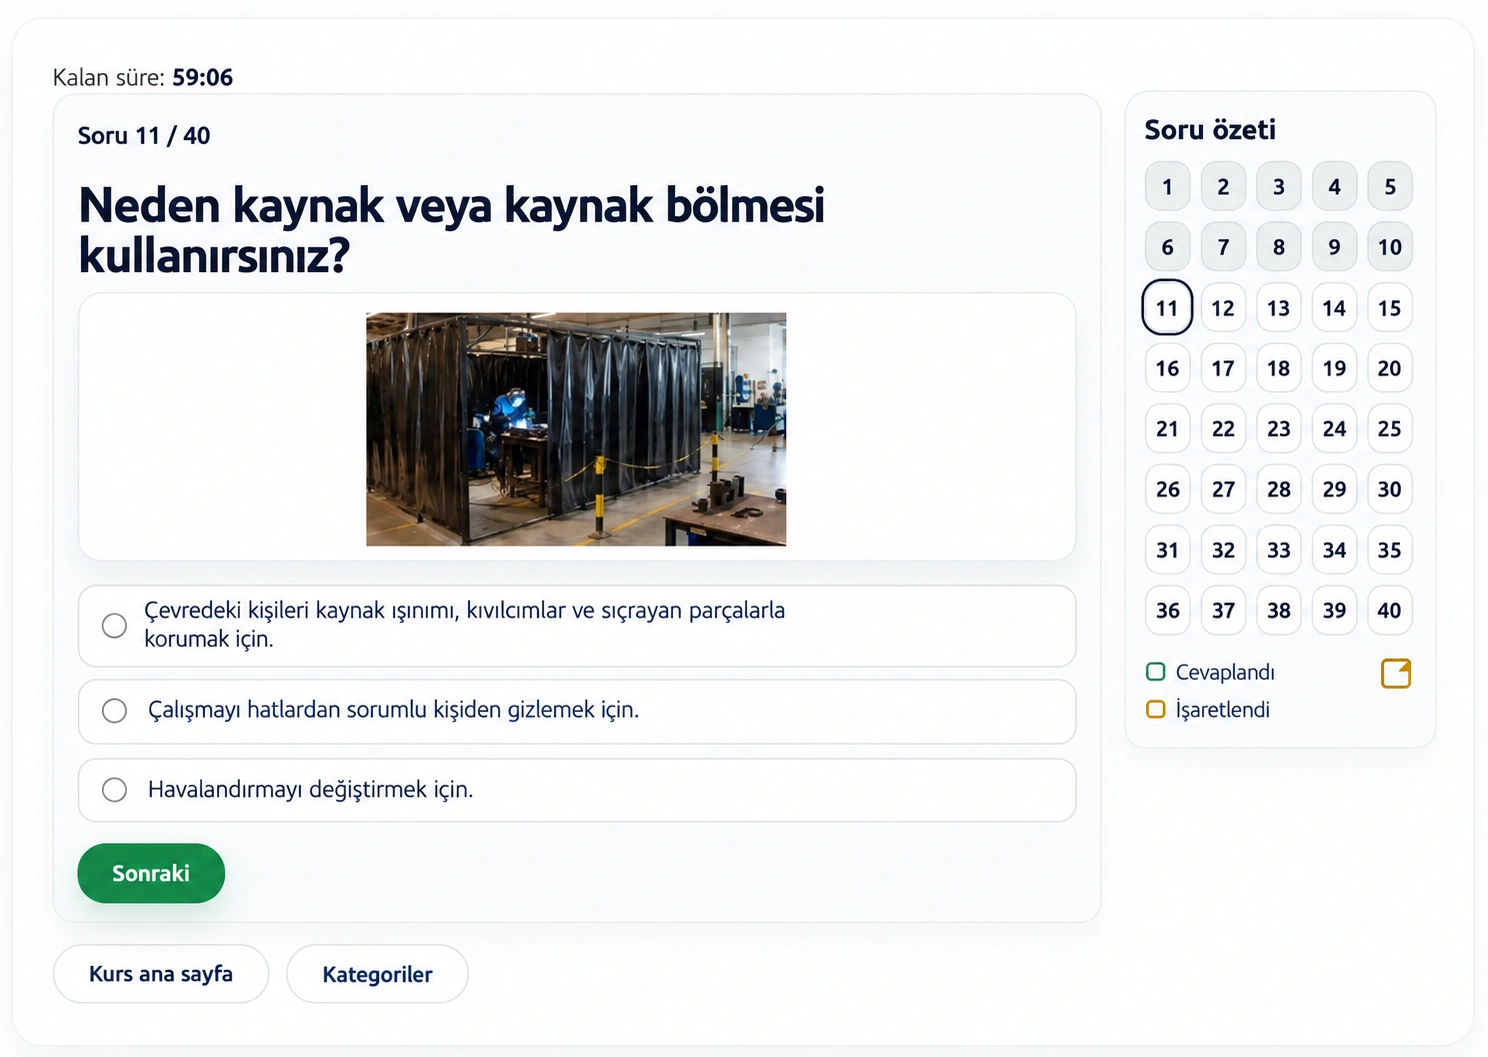Select the answer about protecting bystanders from welding radiation
This screenshot has height=1057, width=1488.
click(577, 626)
